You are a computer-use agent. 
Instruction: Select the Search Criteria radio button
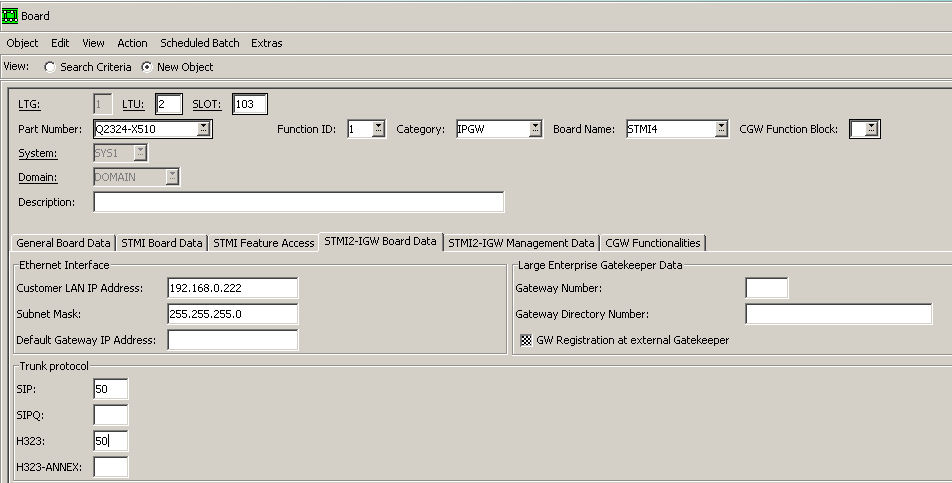(50, 67)
